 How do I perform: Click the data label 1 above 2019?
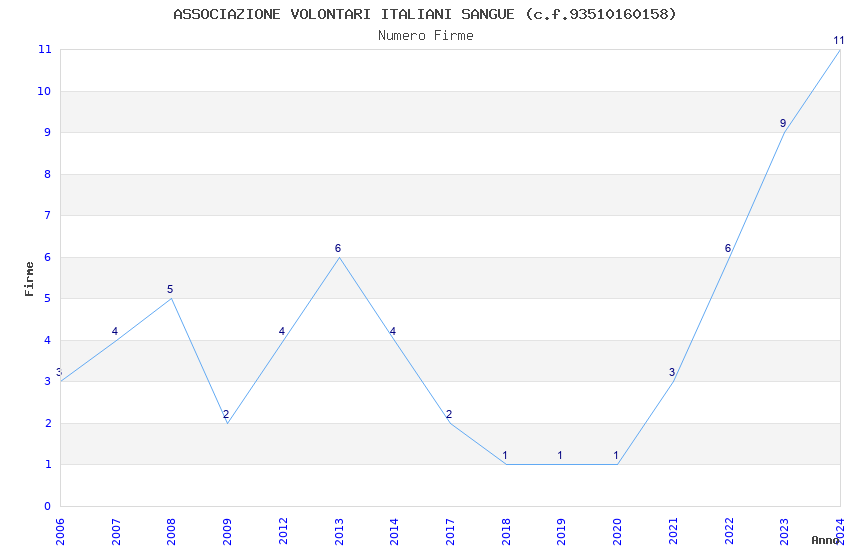tap(560, 456)
